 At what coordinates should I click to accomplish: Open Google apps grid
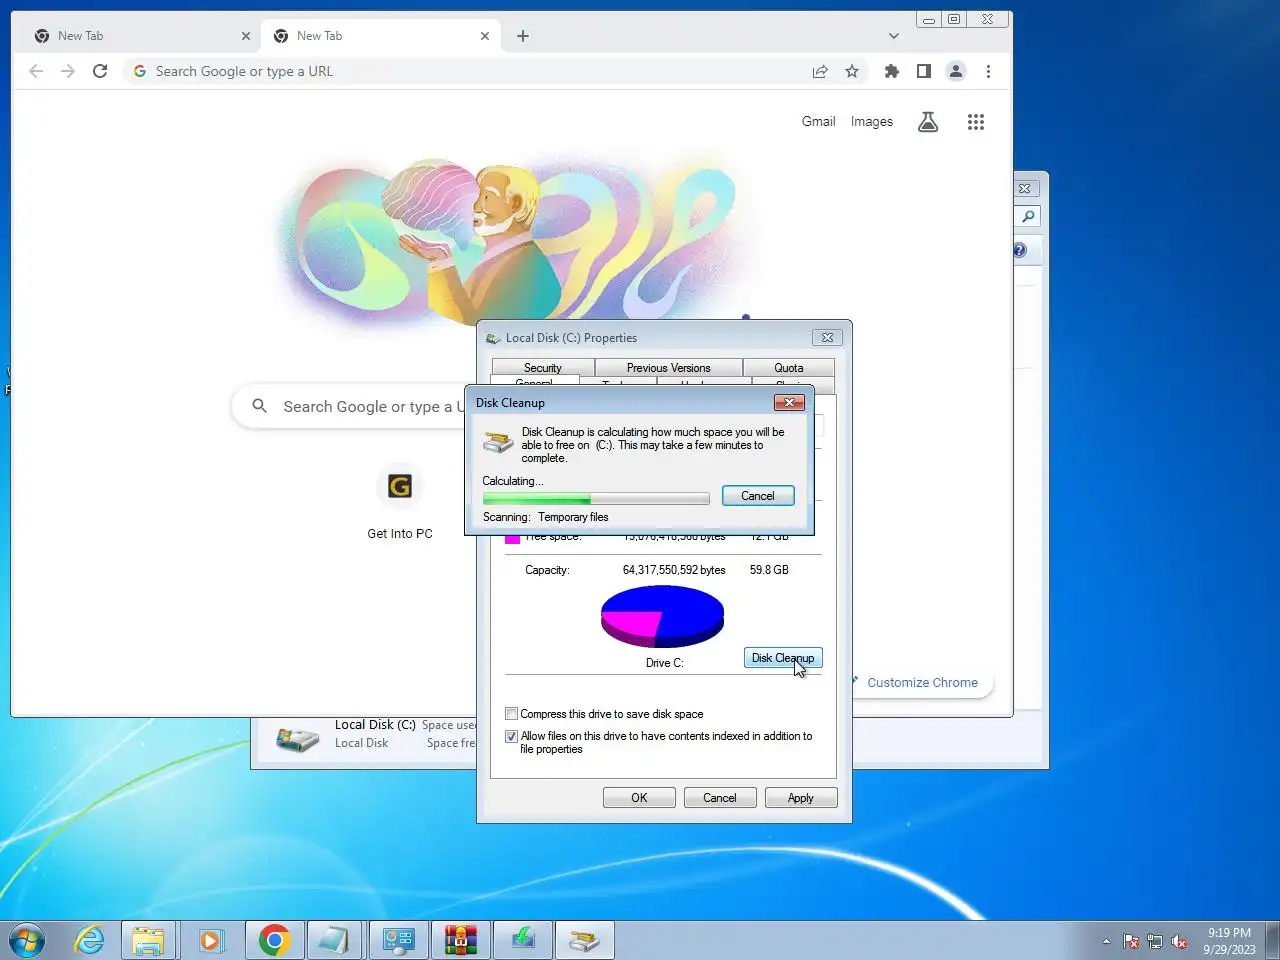(976, 122)
